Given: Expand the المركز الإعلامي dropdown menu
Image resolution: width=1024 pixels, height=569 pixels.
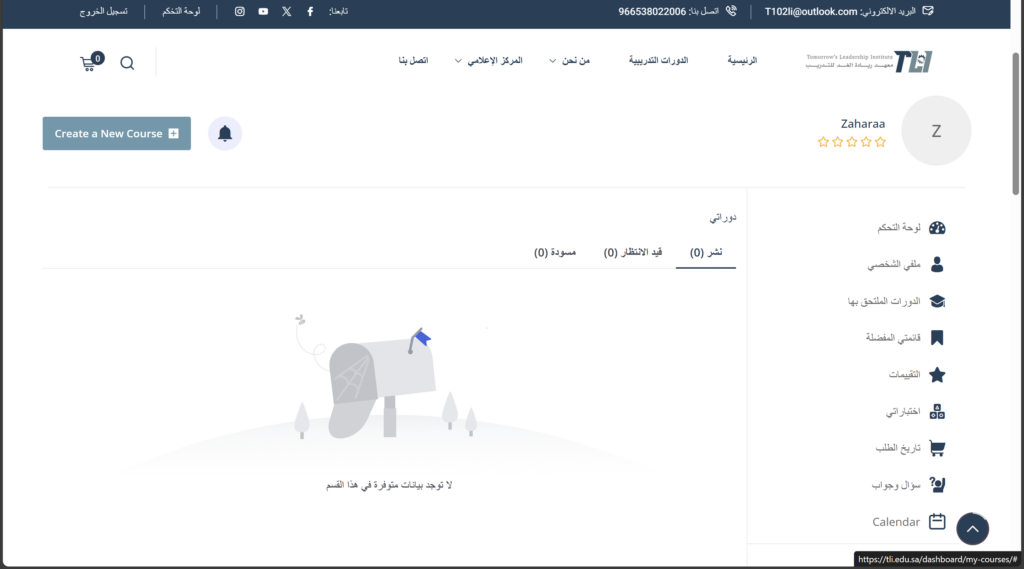Looking at the screenshot, I should pos(488,61).
